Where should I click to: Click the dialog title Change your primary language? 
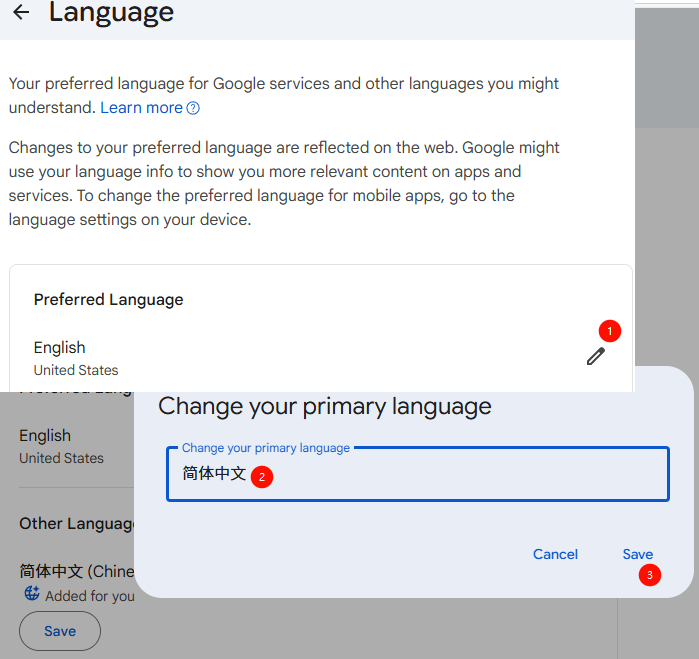[325, 406]
